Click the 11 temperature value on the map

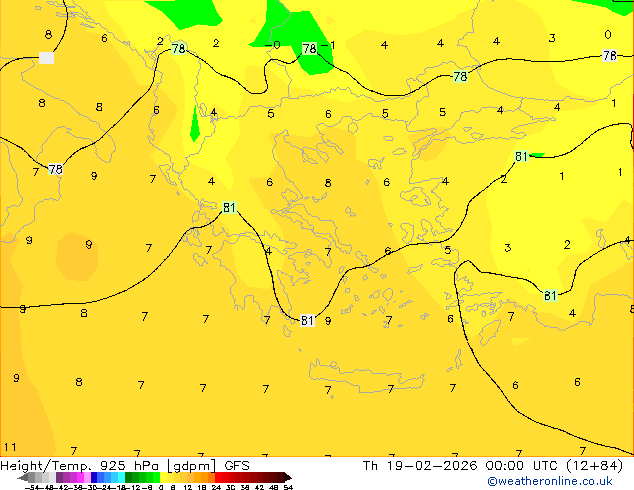tap(10, 447)
